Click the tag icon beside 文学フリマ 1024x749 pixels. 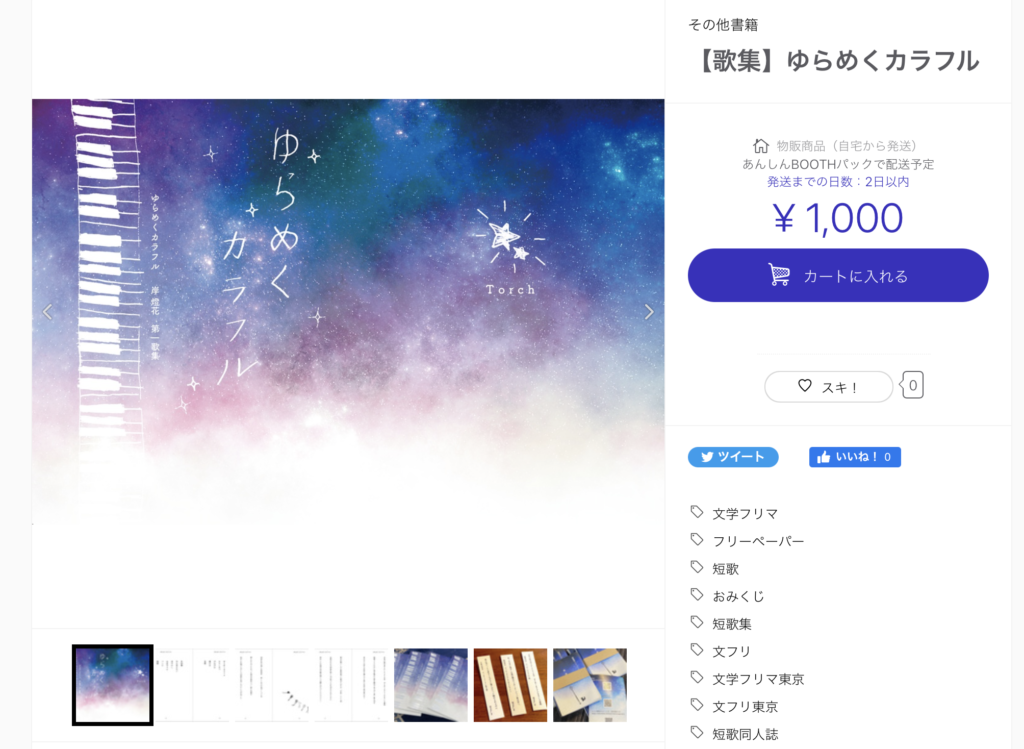coord(697,512)
